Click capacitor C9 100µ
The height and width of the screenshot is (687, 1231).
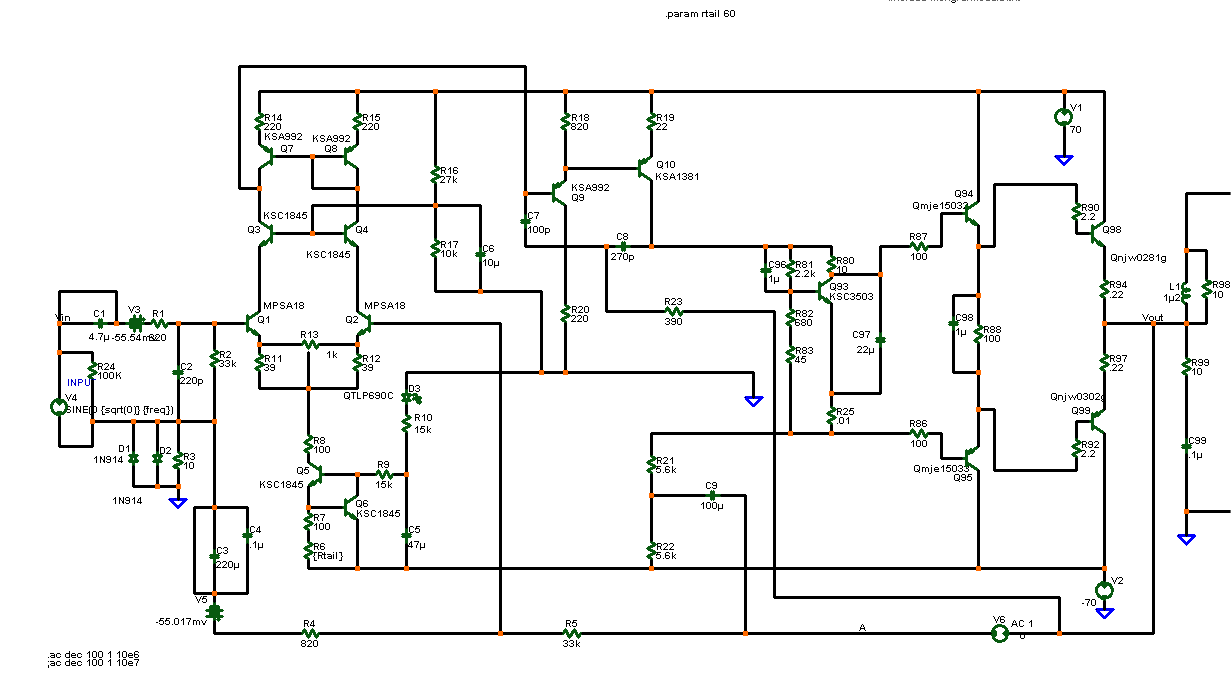pos(711,494)
